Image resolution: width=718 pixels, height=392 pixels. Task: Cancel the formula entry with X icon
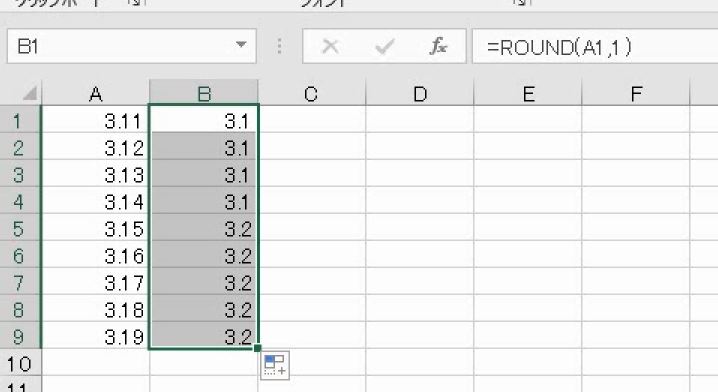330,46
